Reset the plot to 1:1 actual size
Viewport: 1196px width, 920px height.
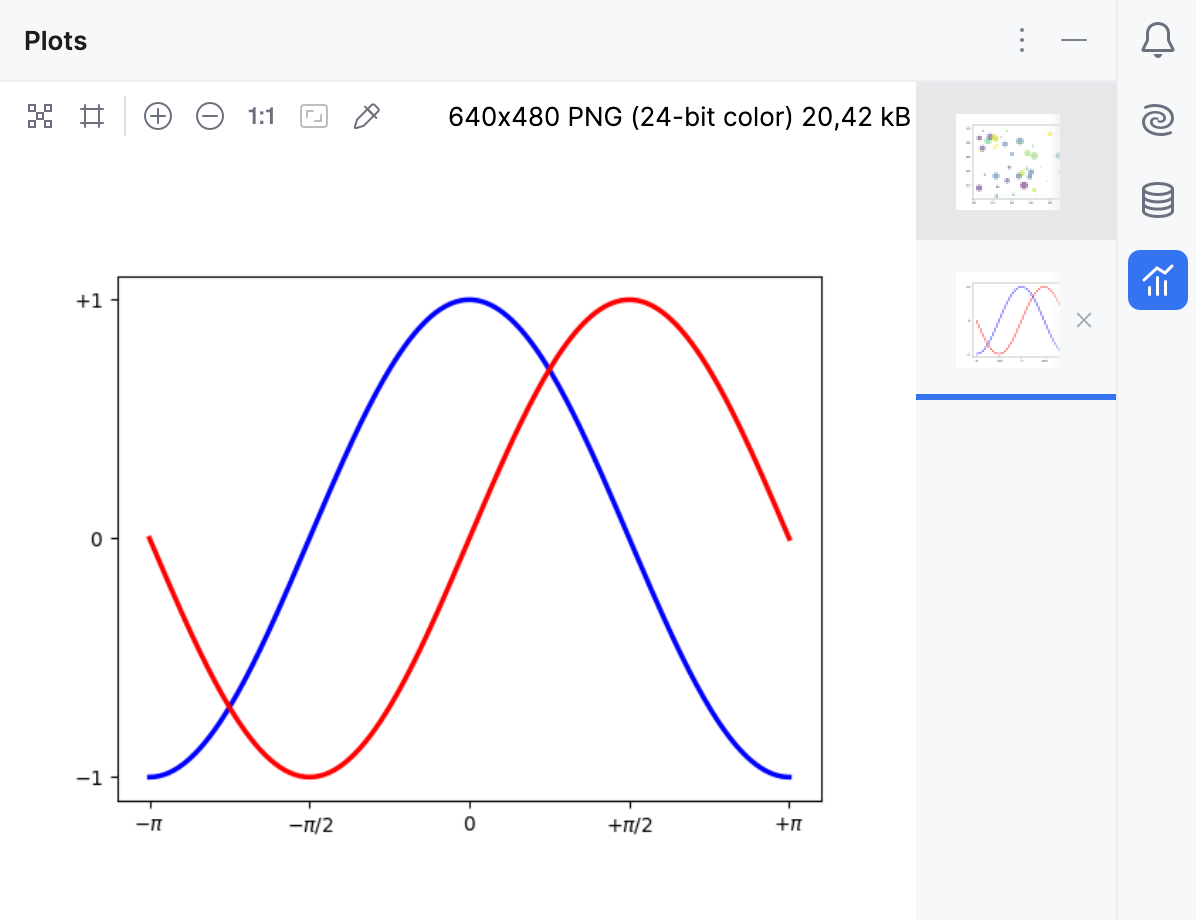260,116
